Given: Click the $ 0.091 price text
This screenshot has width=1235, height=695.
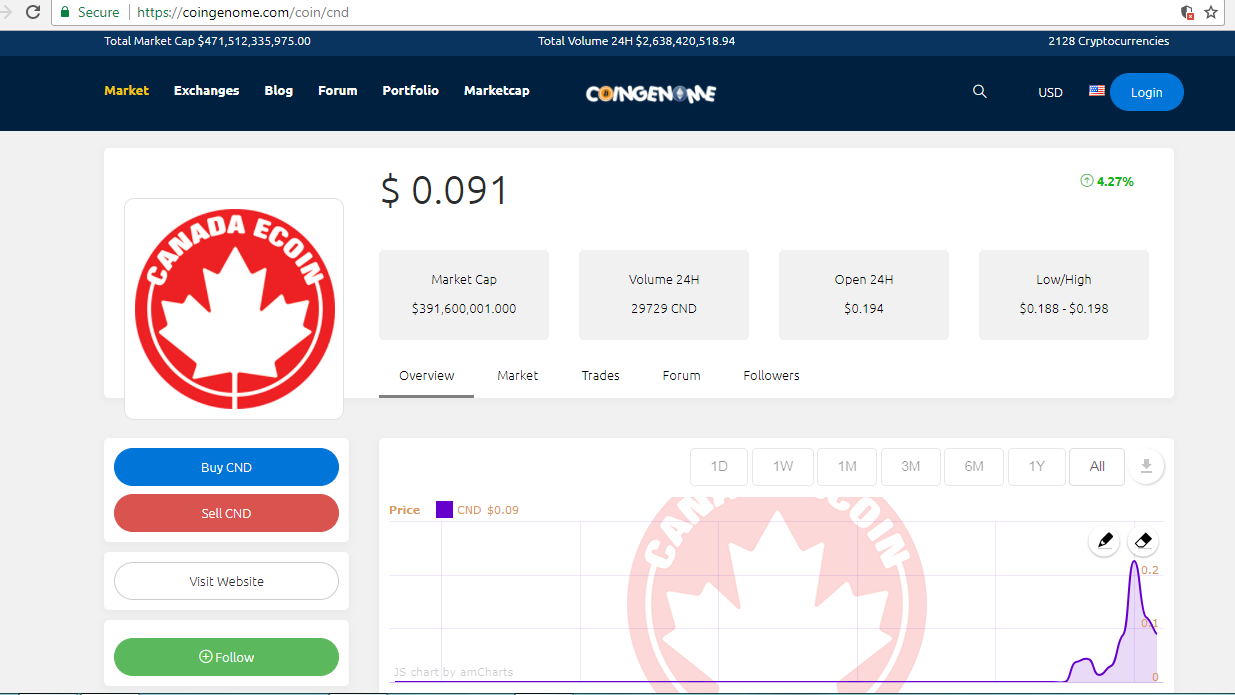Looking at the screenshot, I should (445, 190).
